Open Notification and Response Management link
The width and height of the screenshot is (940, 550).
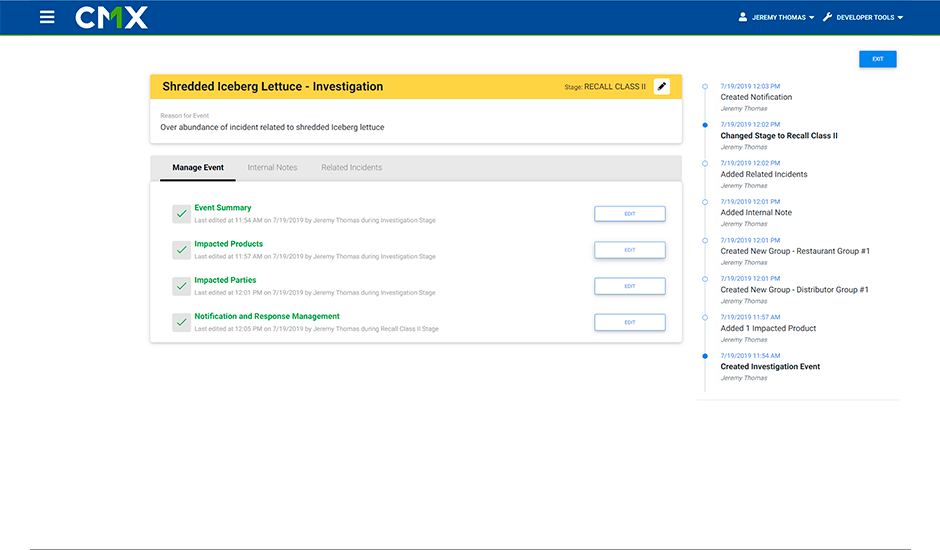point(267,316)
